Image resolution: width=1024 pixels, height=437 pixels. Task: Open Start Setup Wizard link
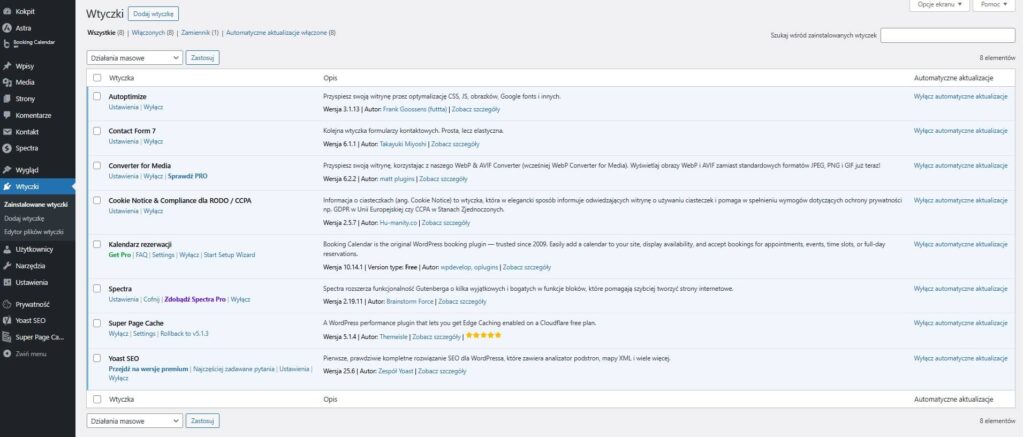coord(229,255)
